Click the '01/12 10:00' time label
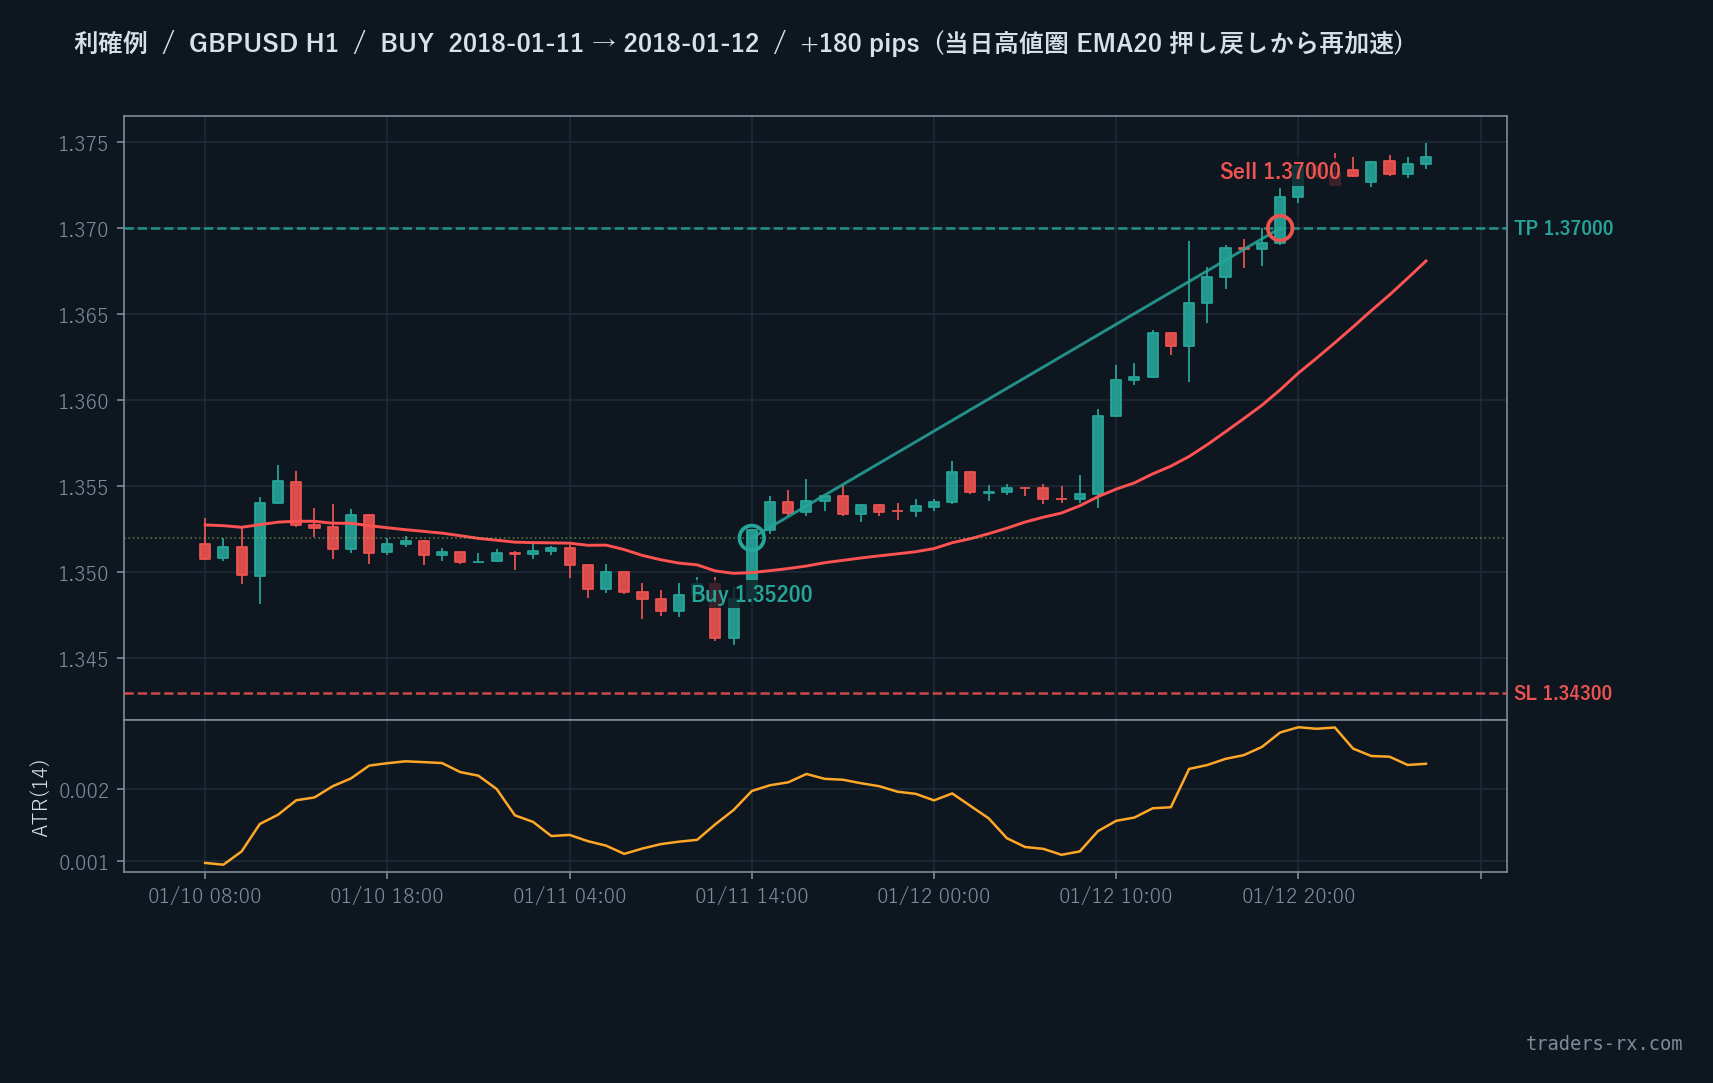This screenshot has width=1713, height=1083. click(x=1116, y=896)
